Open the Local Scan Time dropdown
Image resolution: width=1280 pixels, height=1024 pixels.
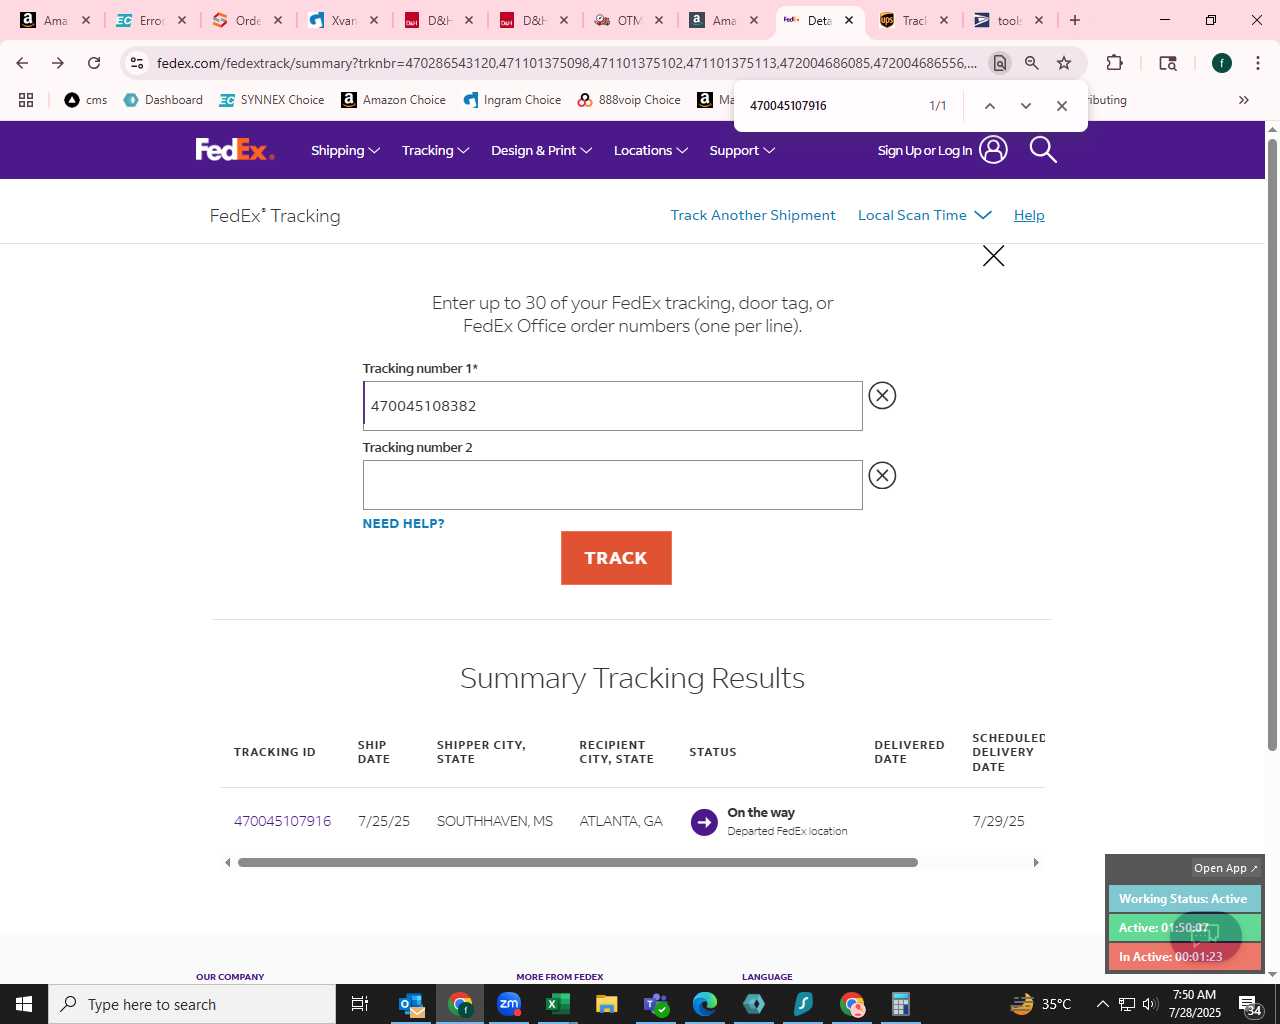tap(924, 215)
